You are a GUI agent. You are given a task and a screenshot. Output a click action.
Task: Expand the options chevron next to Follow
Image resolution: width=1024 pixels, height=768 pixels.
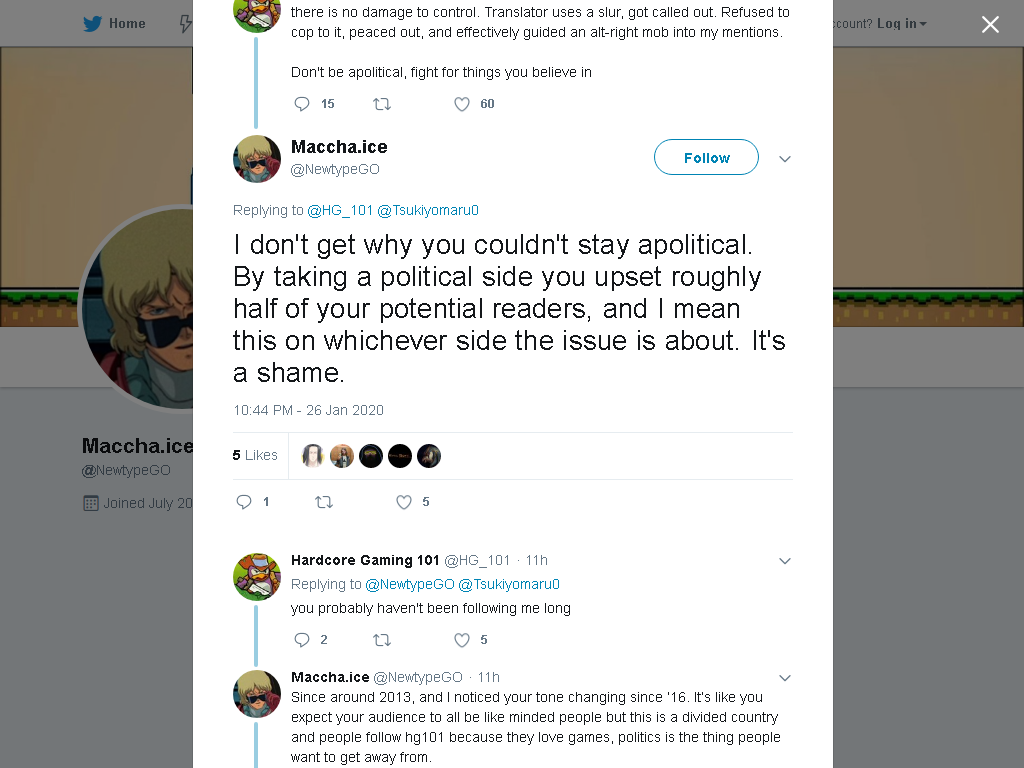[785, 159]
